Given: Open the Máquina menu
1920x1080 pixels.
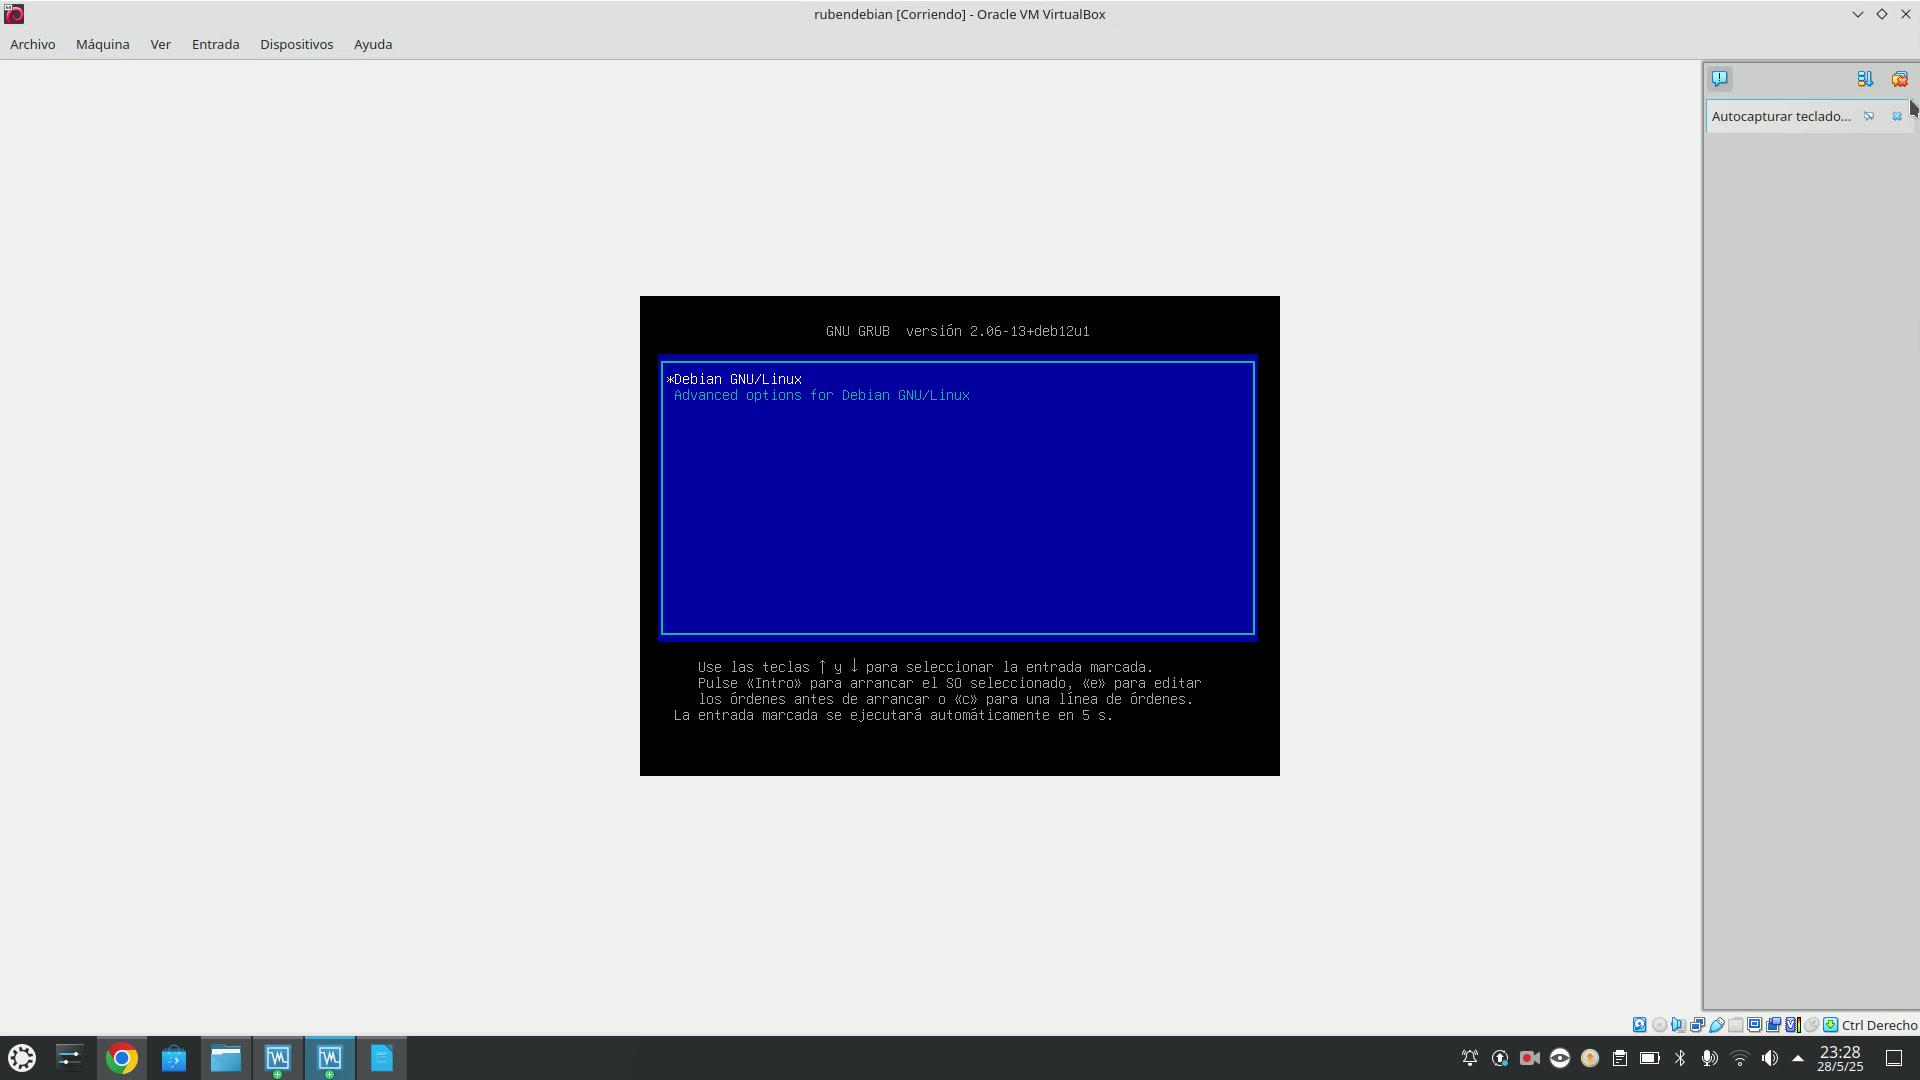Looking at the screenshot, I should point(102,44).
